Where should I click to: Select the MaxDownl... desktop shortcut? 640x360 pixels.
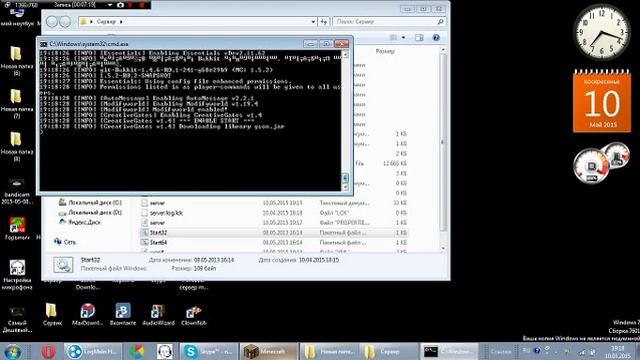point(87,314)
